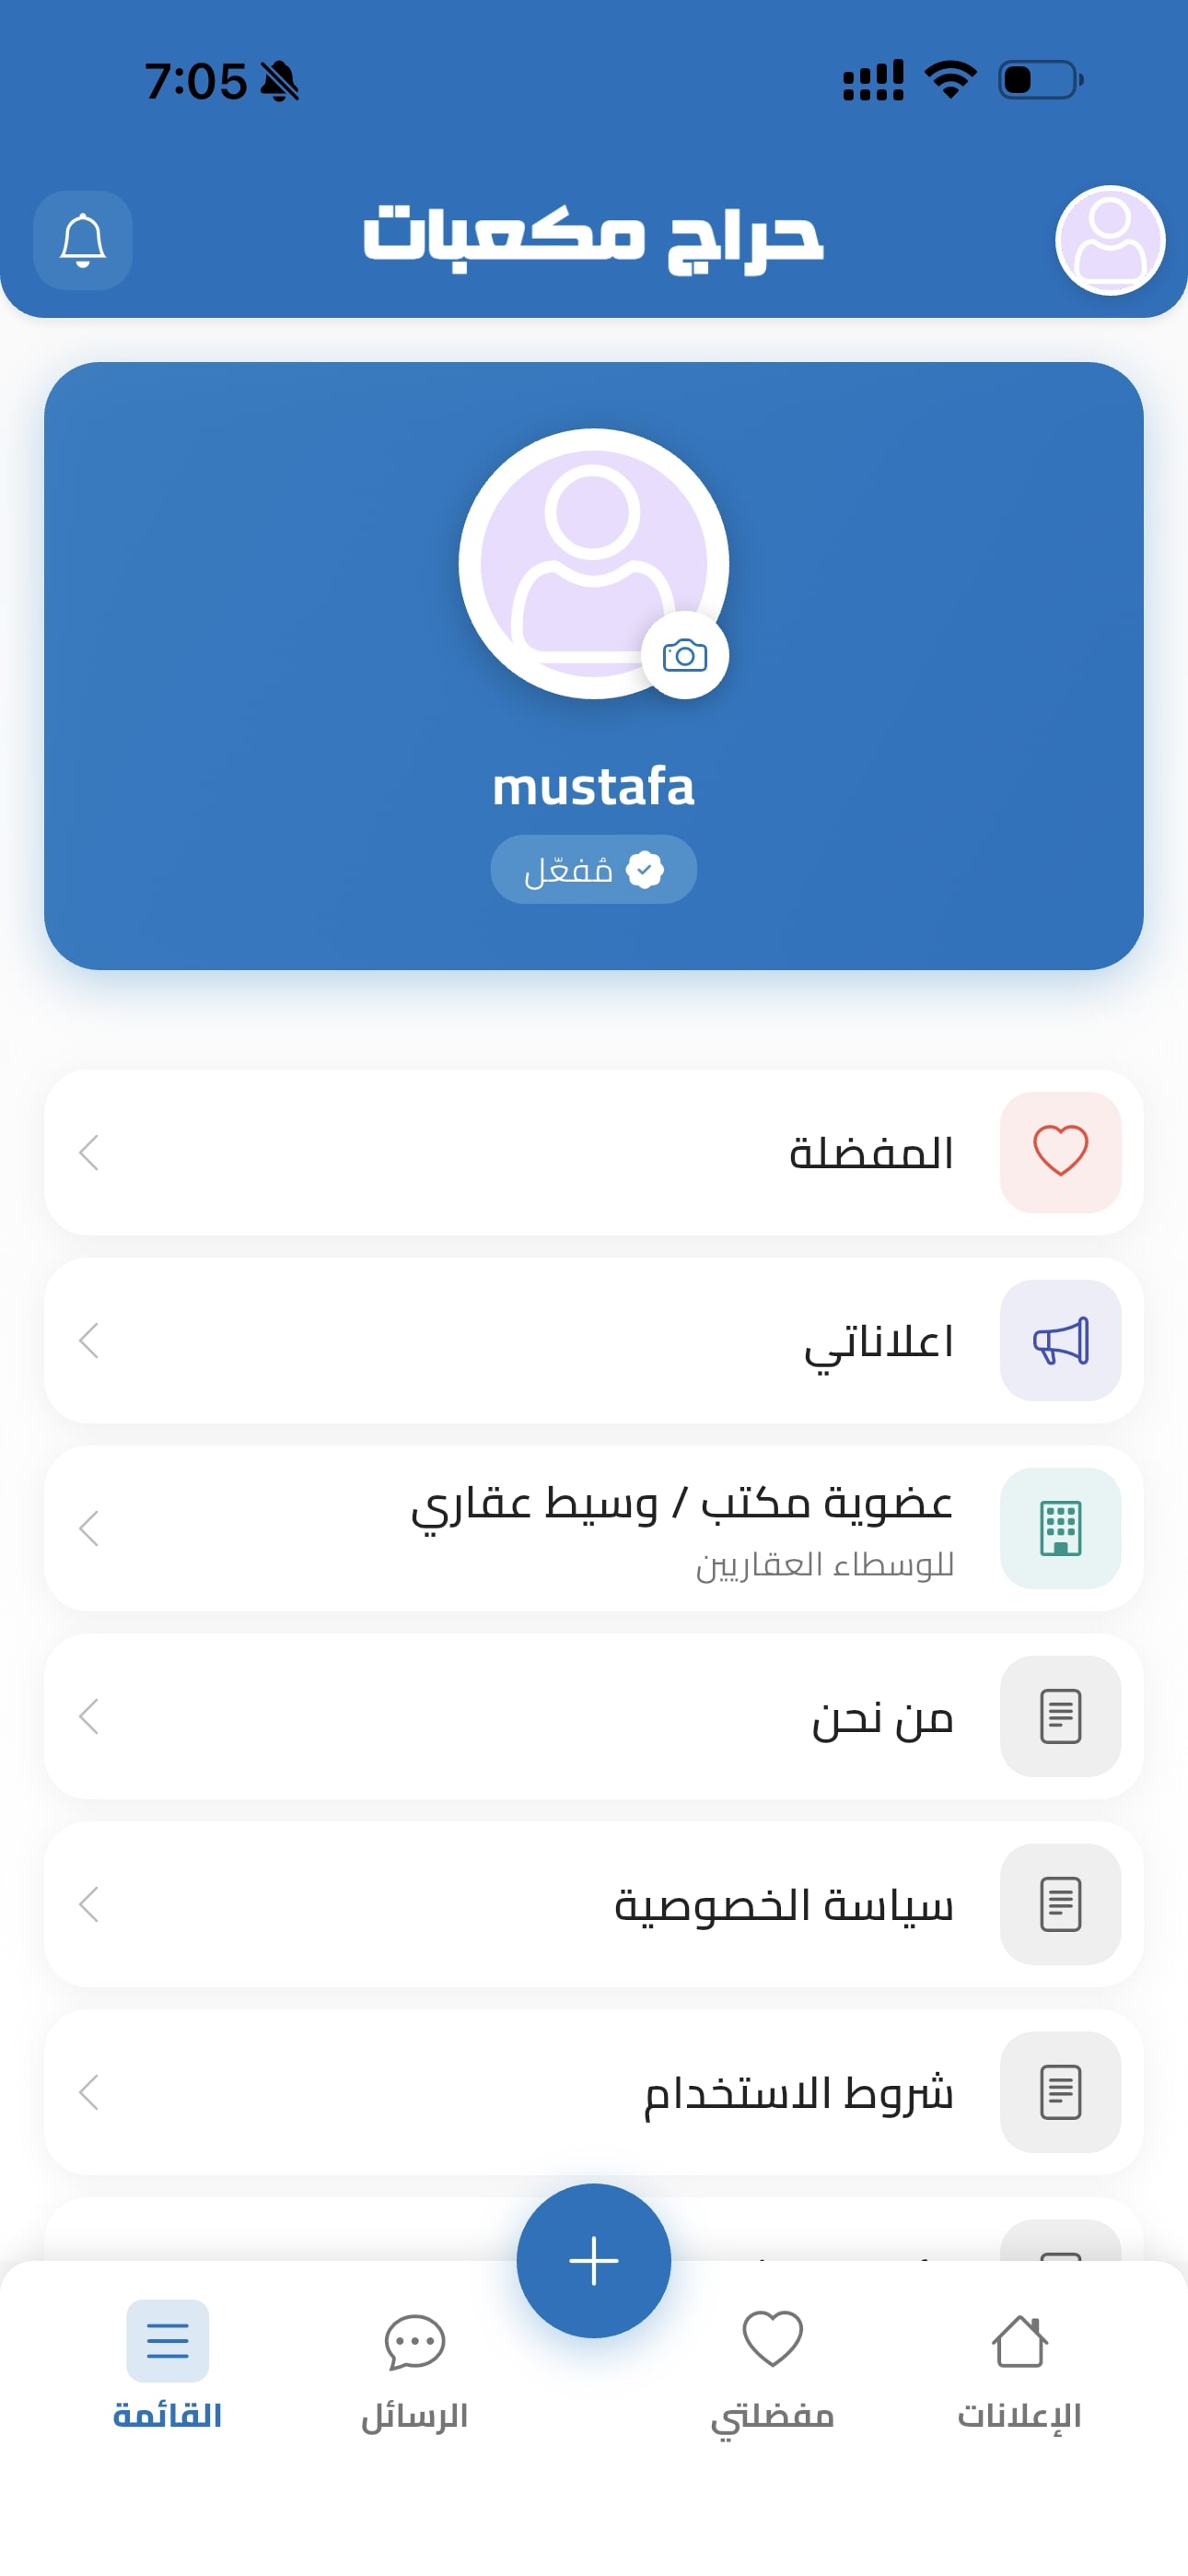Expand the المفضلة row chevron
Screen dimensions: 1188x2576
click(89, 1152)
